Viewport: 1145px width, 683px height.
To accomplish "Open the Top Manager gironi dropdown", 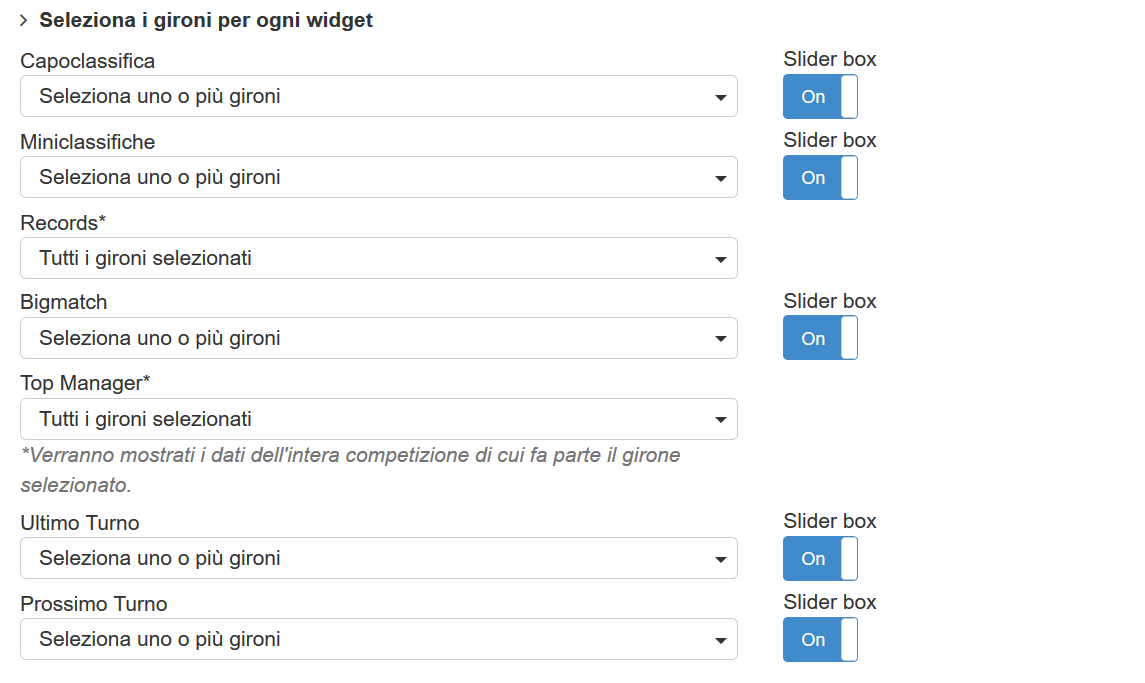I will (378, 420).
